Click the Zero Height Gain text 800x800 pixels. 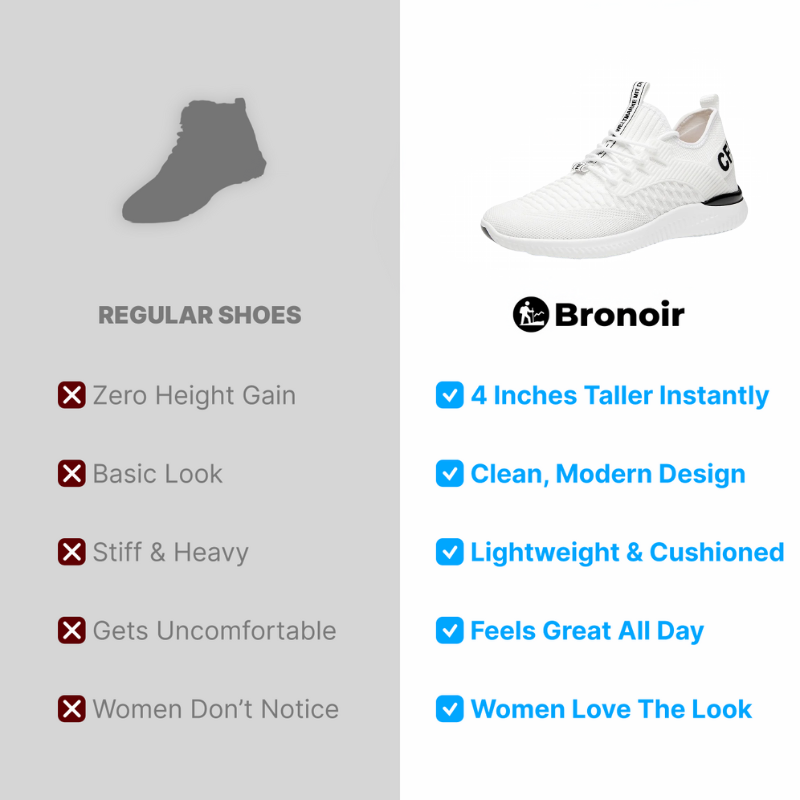click(194, 396)
